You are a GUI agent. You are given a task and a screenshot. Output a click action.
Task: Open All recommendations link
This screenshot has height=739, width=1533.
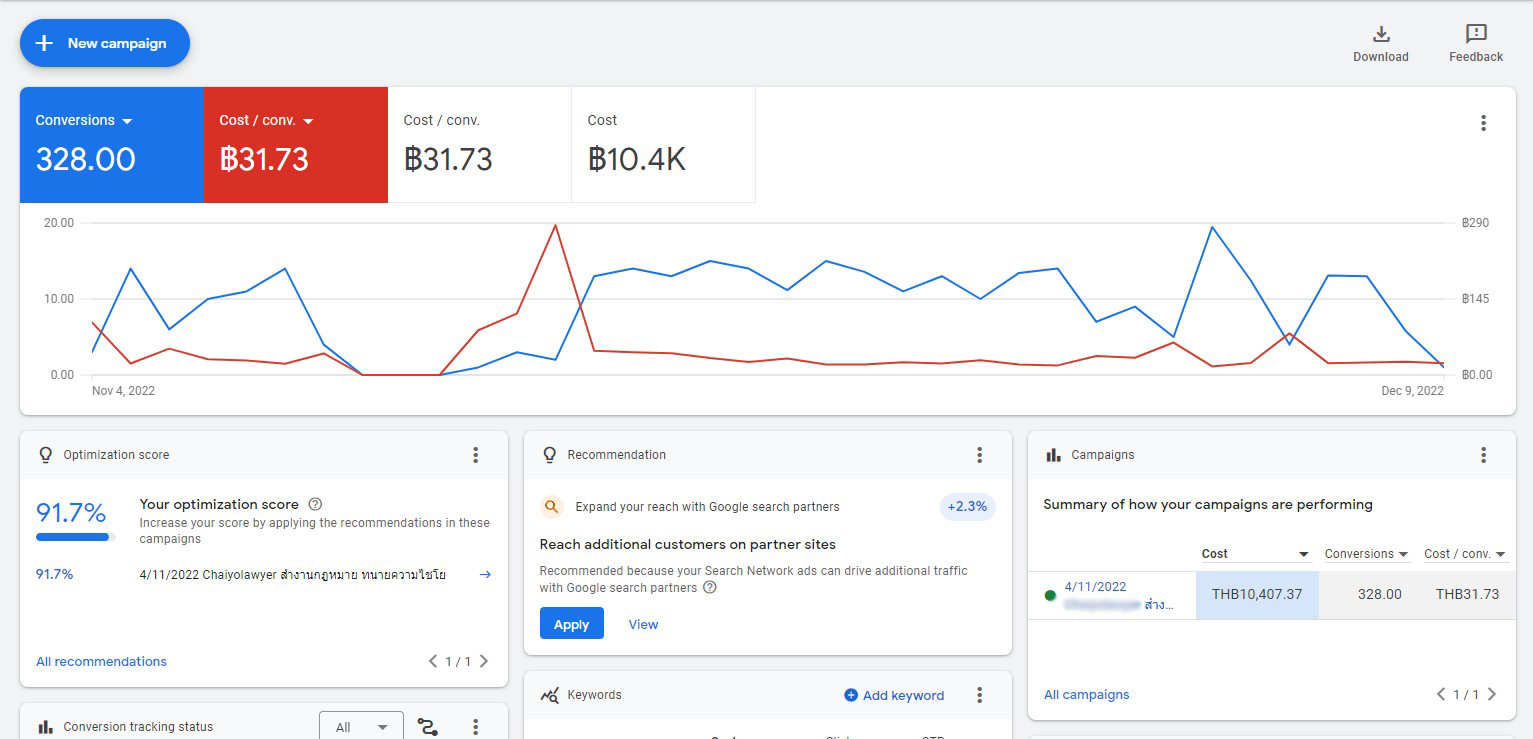(101, 661)
